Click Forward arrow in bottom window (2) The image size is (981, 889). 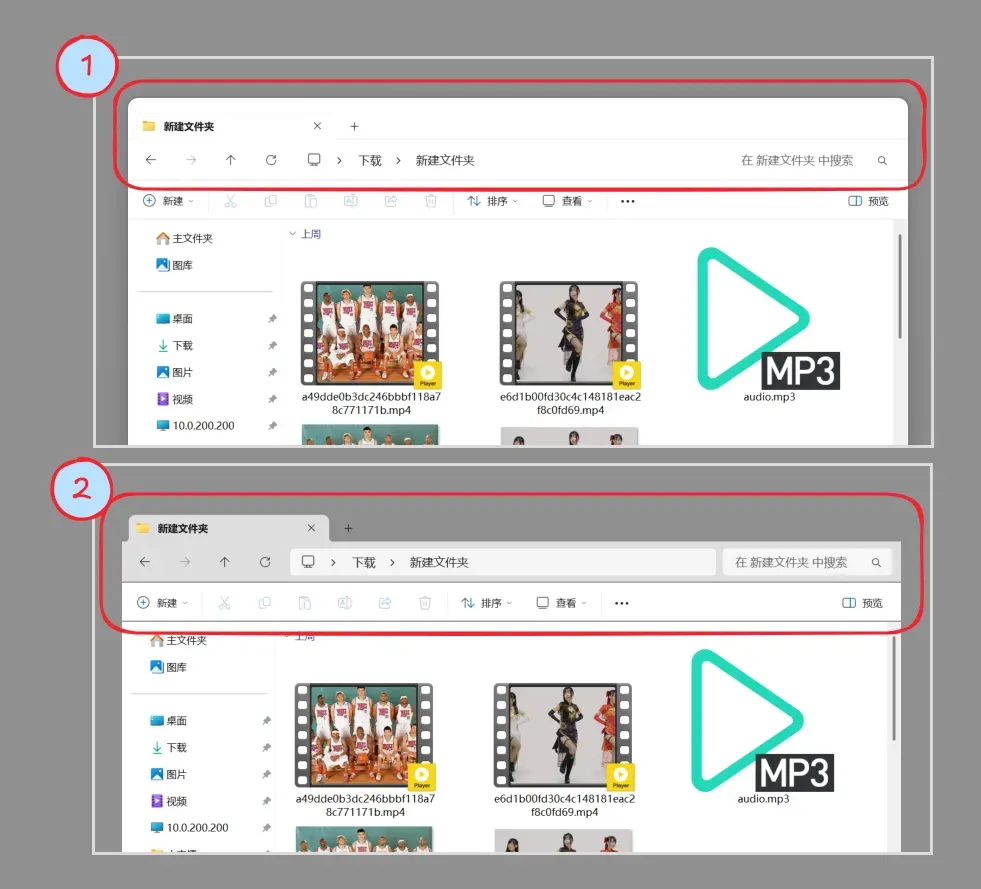click(185, 562)
